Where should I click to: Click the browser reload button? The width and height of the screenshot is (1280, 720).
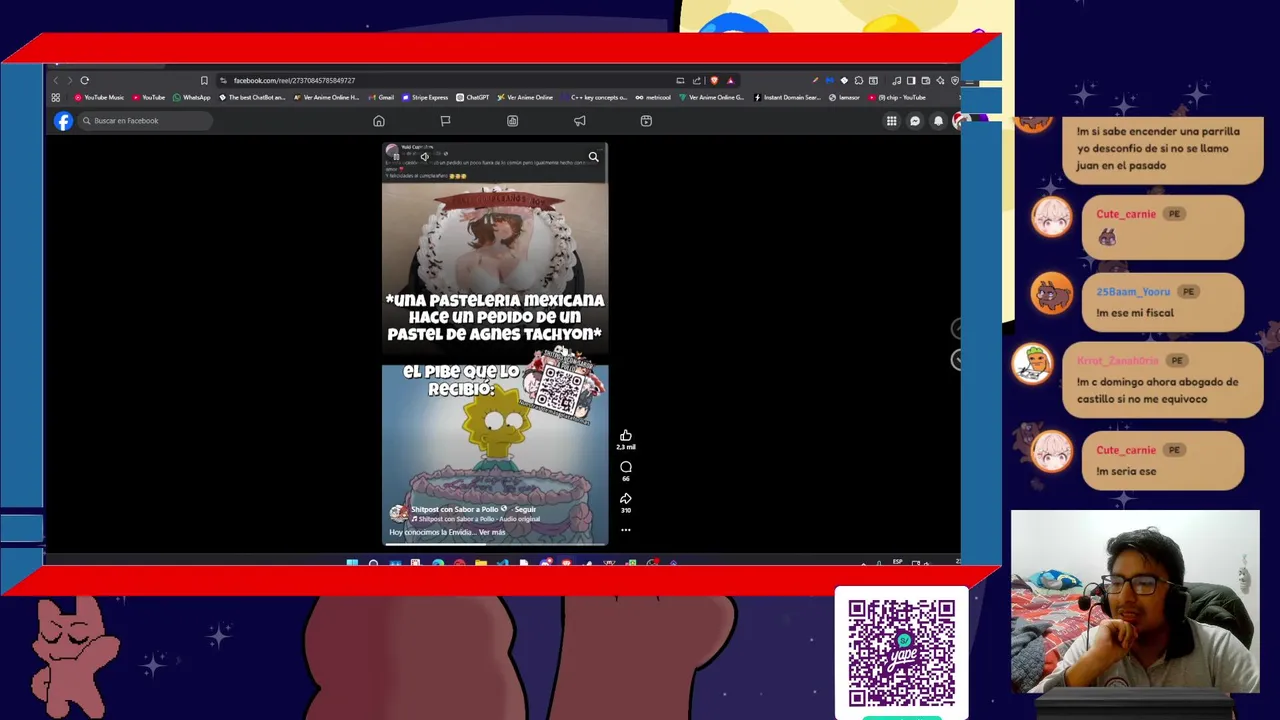tap(85, 80)
